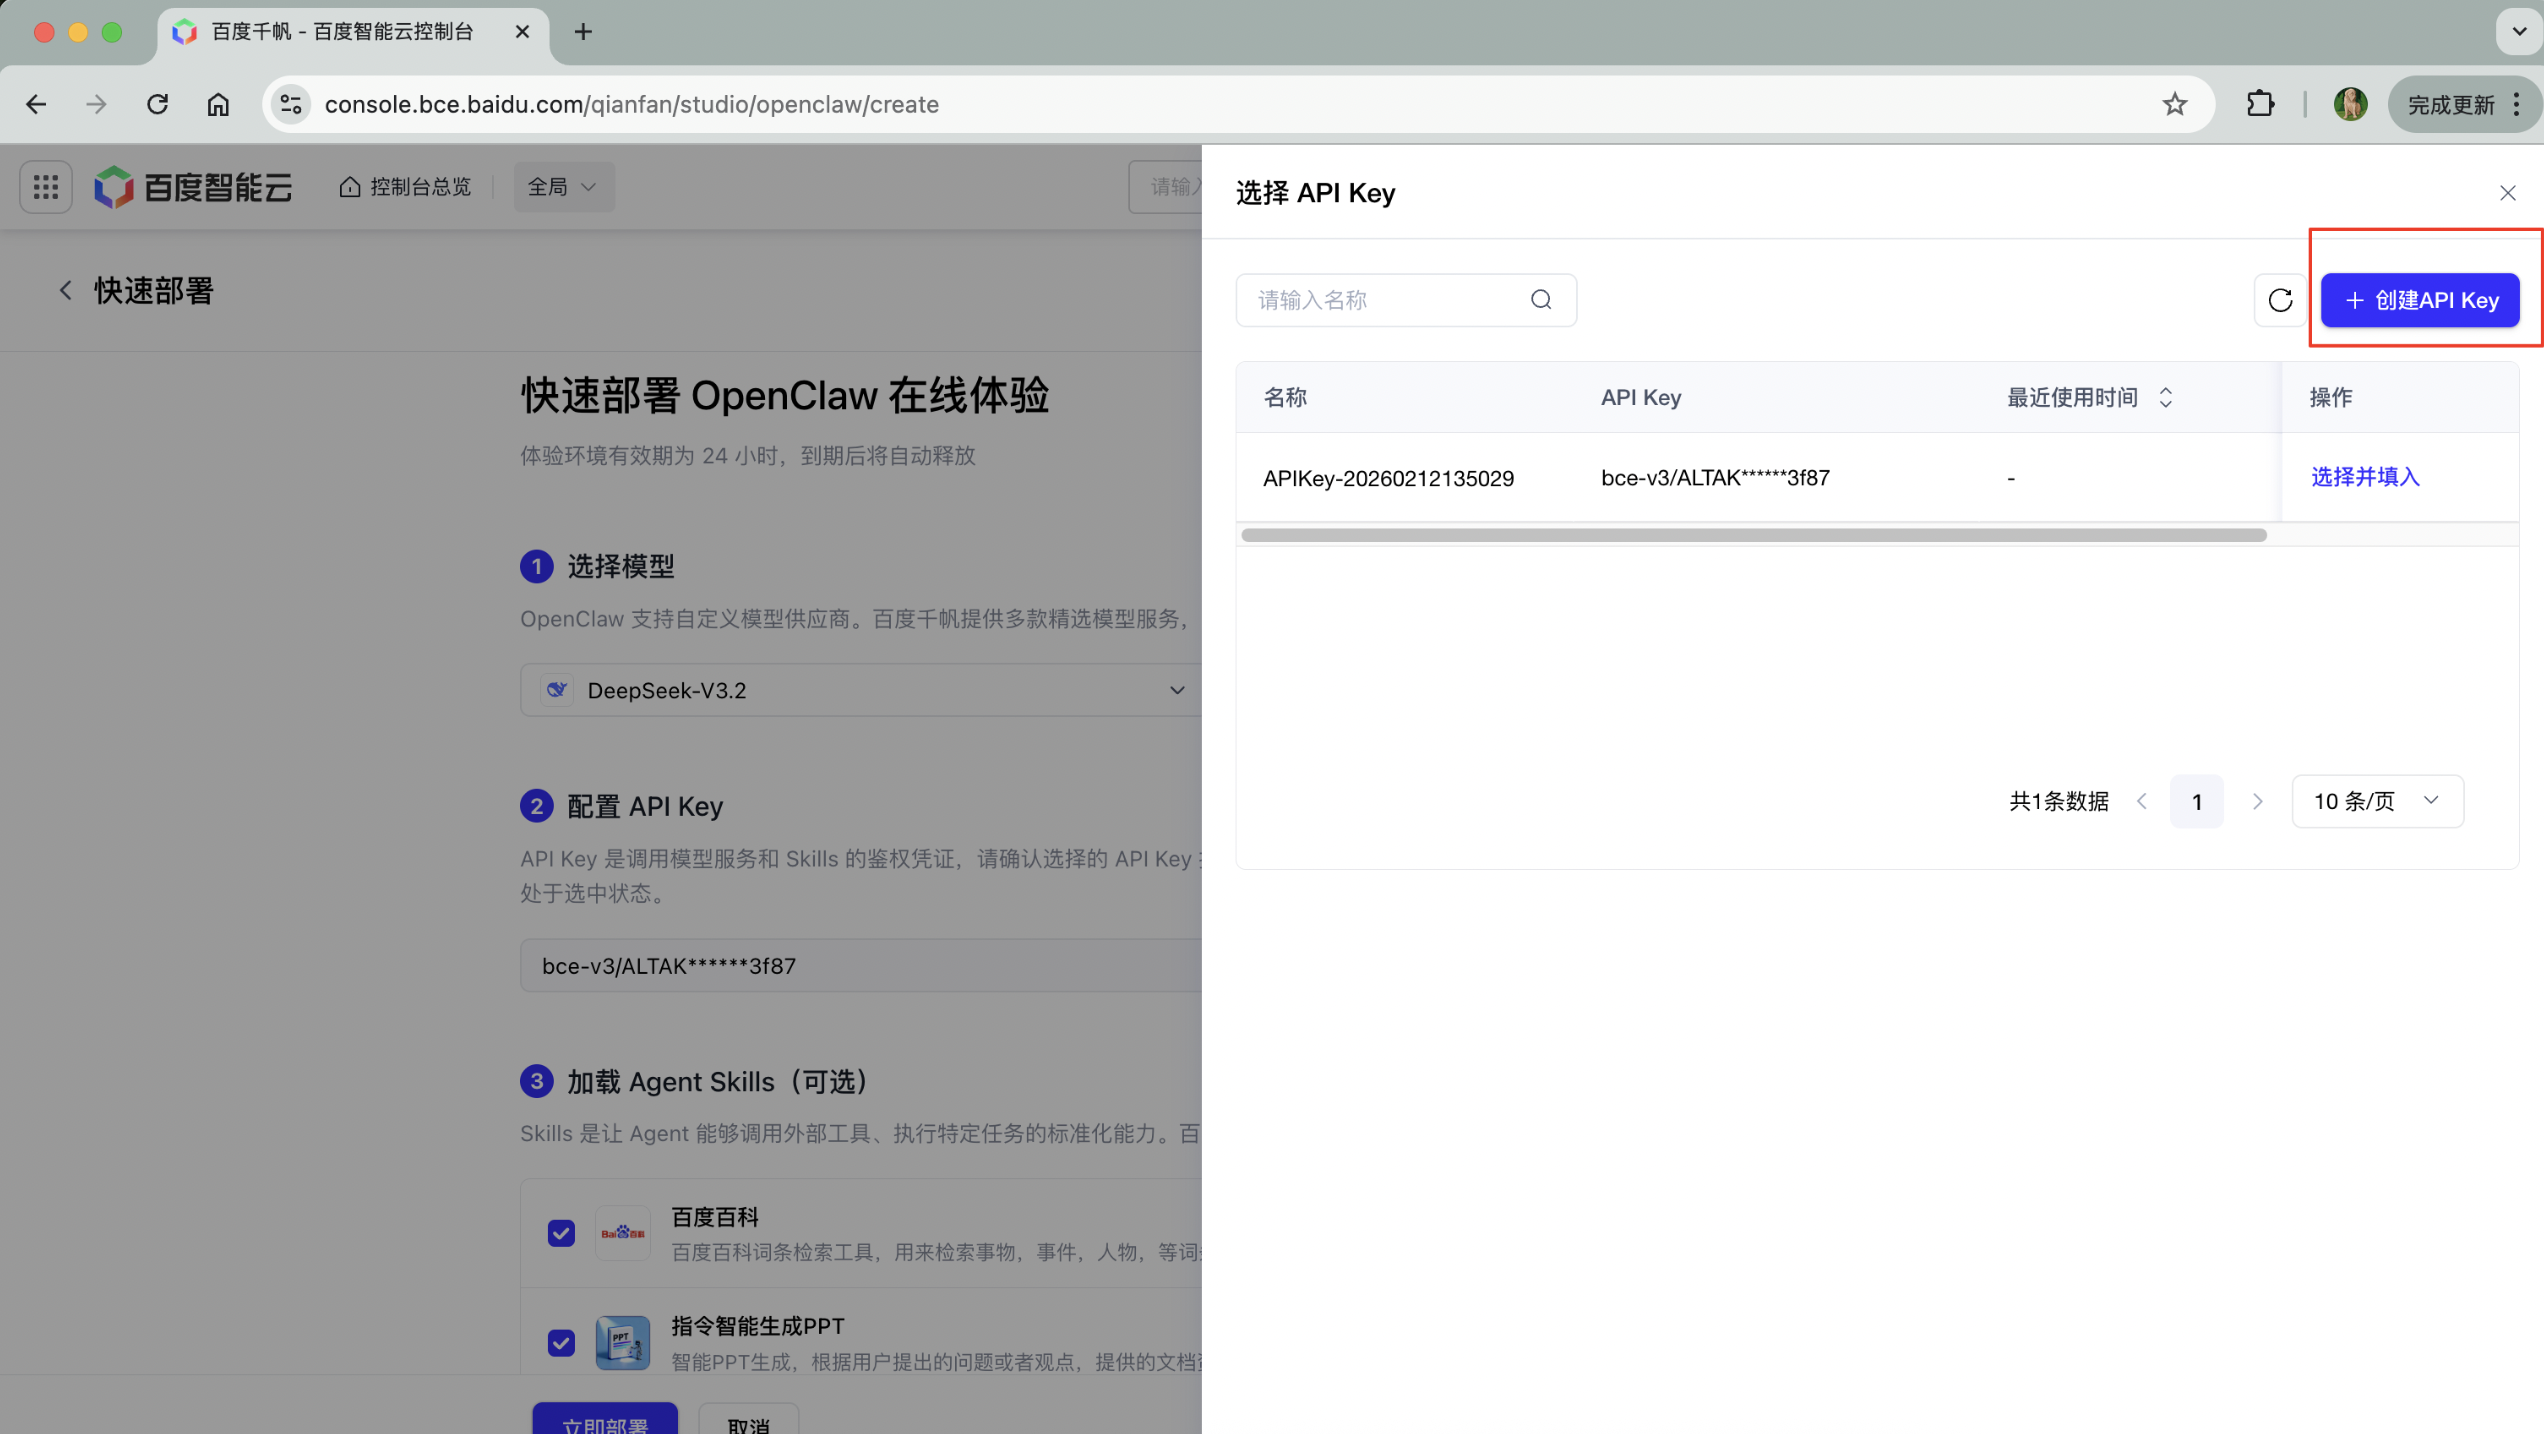Go to 控制台总览 in the header
This screenshot has width=2544, height=1434.
(x=405, y=187)
